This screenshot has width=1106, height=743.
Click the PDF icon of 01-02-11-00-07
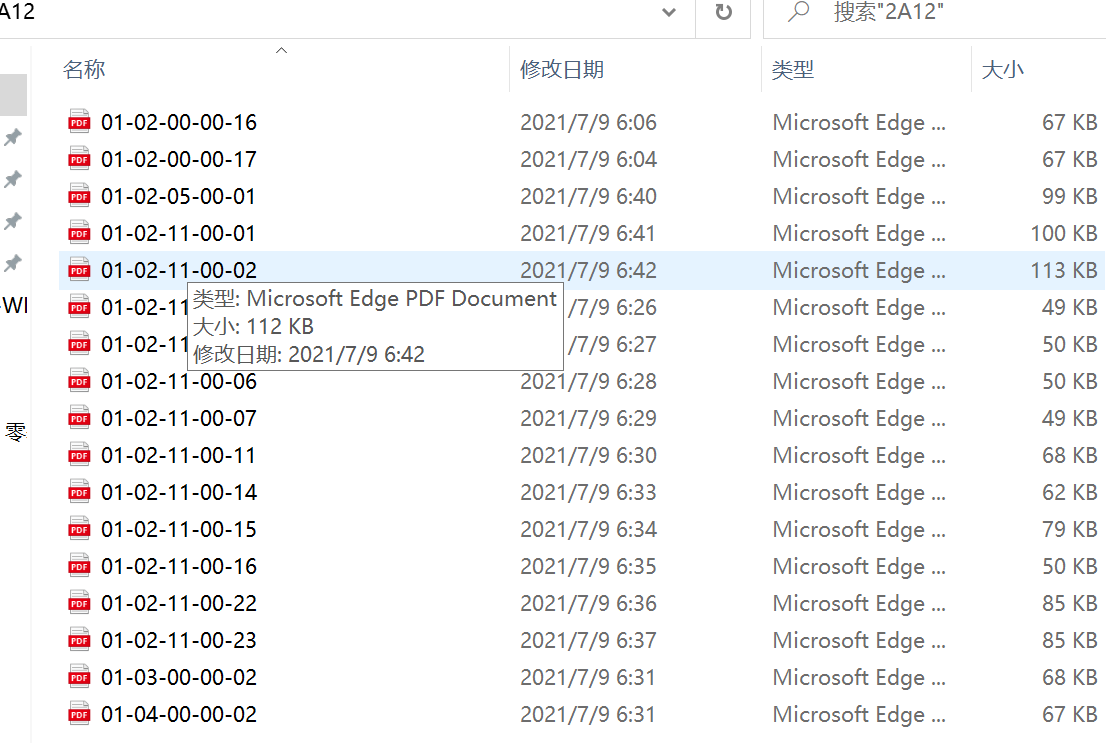(x=79, y=418)
